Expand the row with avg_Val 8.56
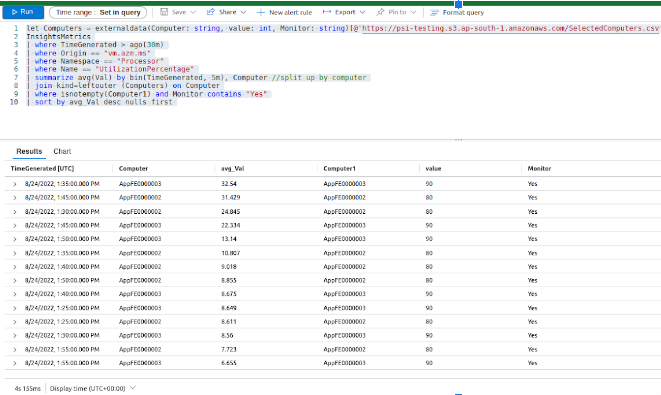This screenshot has width=661, height=395. 15,336
